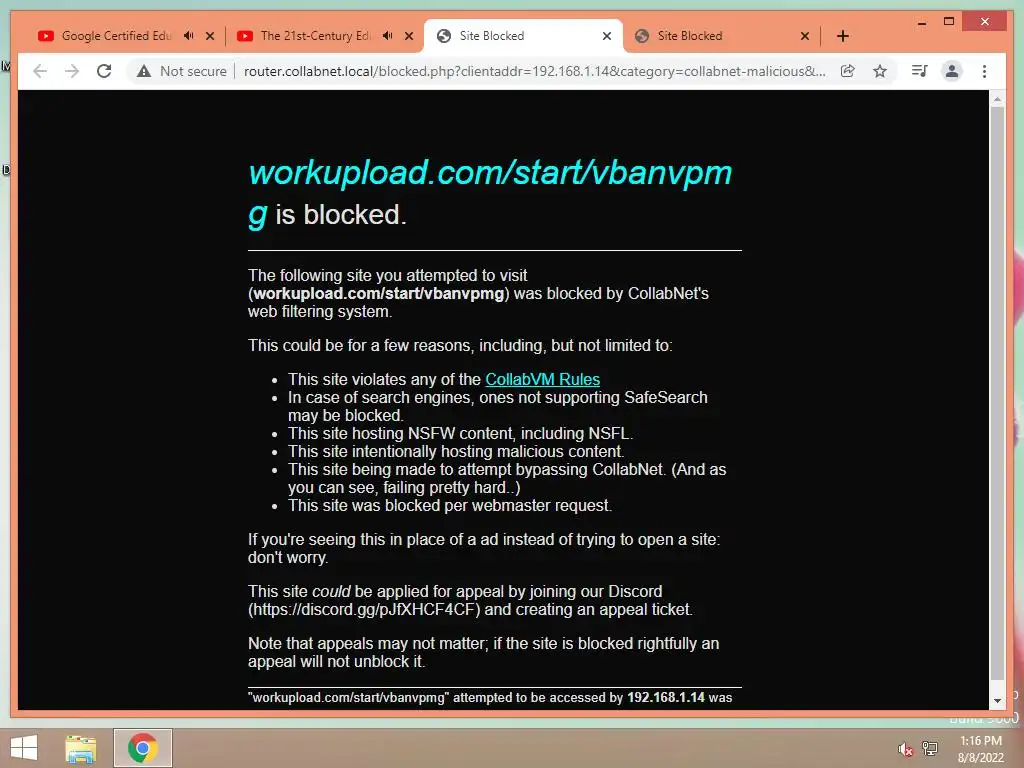Screen dimensions: 1024x768
Task: Click the Chrome taskbar icon
Action: (x=142, y=748)
